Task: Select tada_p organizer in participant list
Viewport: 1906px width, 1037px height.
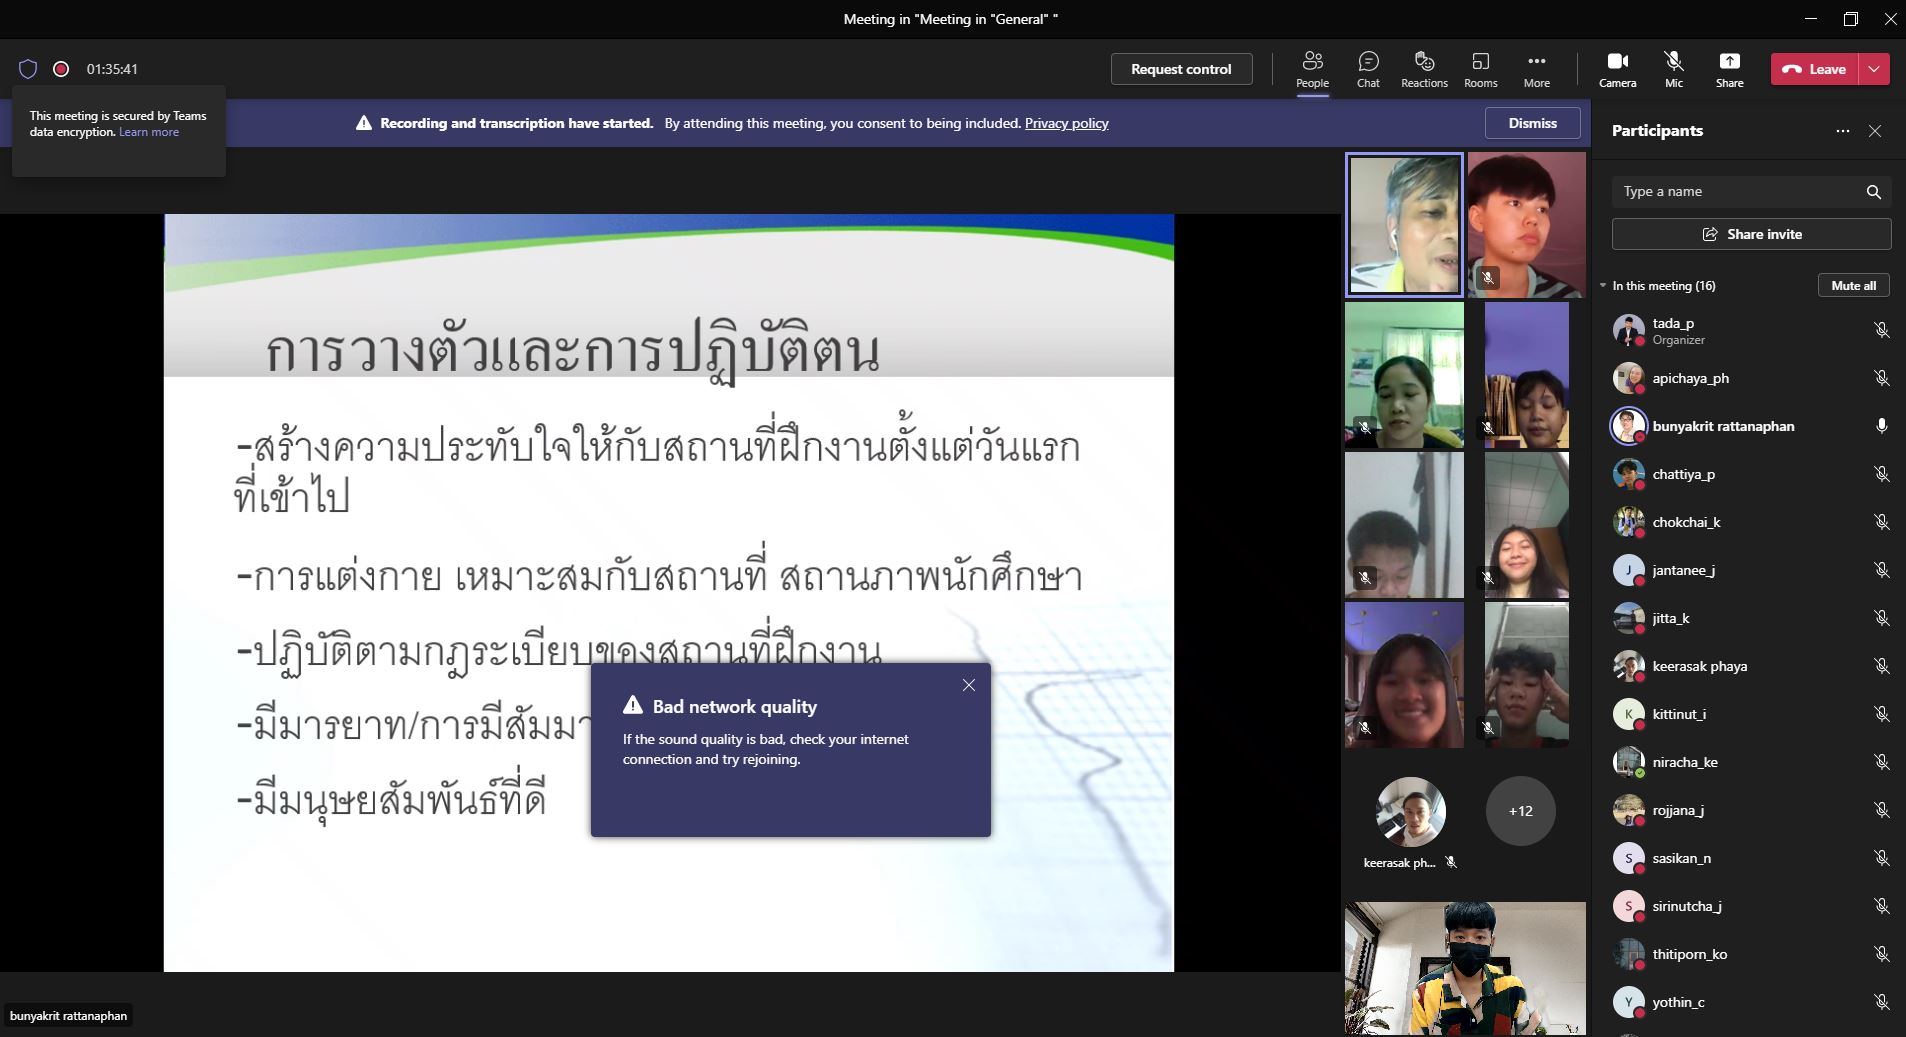Action: pyautogui.click(x=1673, y=330)
